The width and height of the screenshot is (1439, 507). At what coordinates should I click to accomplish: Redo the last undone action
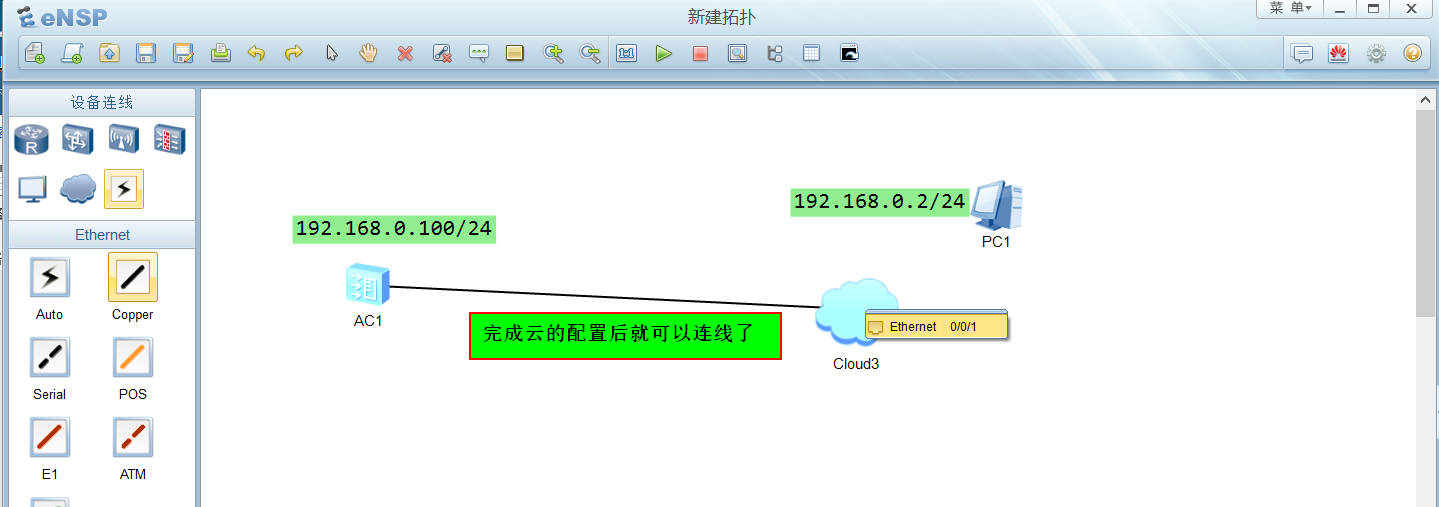pyautogui.click(x=294, y=53)
